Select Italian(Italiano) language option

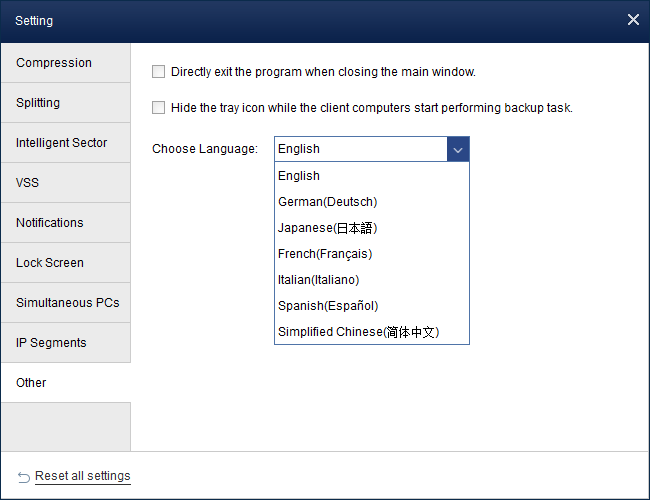click(318, 280)
